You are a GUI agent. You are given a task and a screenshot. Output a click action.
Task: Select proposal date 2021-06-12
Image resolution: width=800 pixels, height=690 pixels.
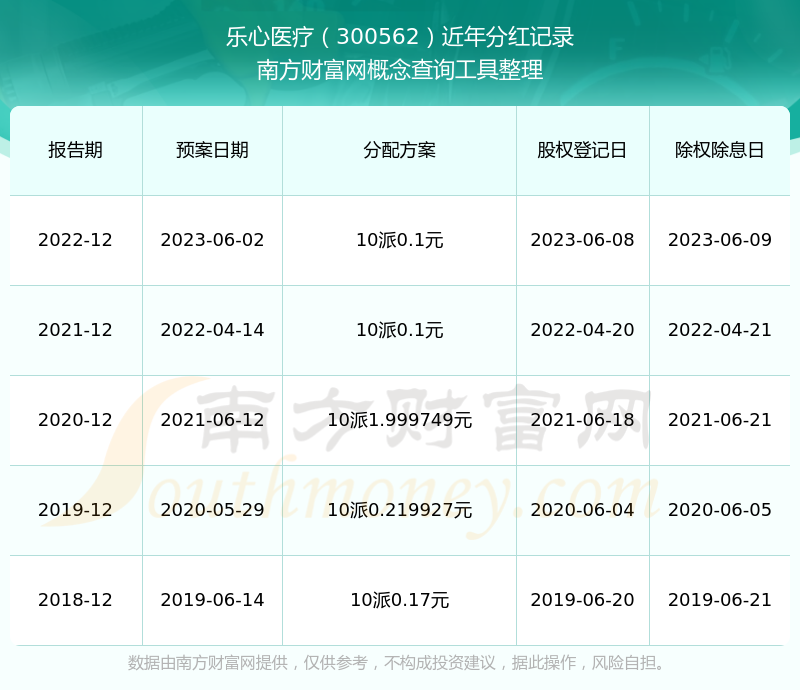pos(212,420)
